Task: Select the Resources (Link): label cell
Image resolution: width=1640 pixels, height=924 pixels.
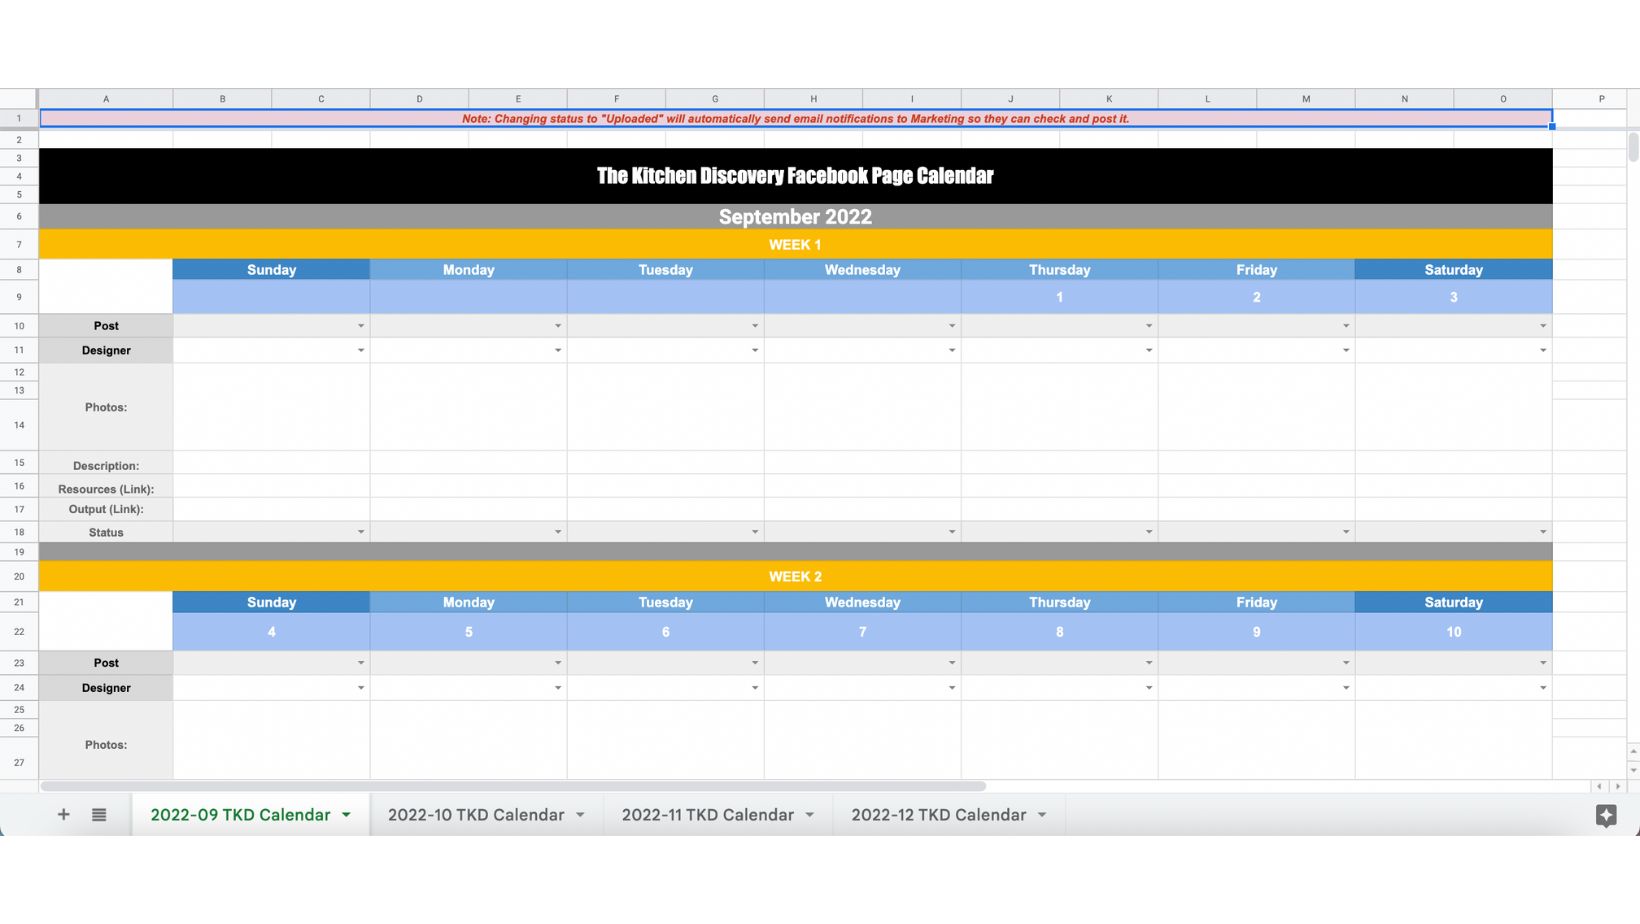Action: (106, 488)
